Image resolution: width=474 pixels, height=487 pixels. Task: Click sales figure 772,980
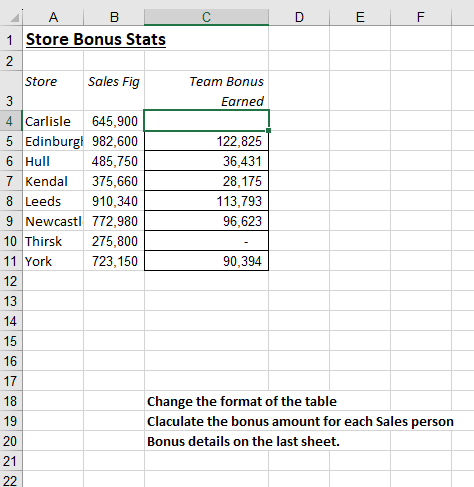114,221
